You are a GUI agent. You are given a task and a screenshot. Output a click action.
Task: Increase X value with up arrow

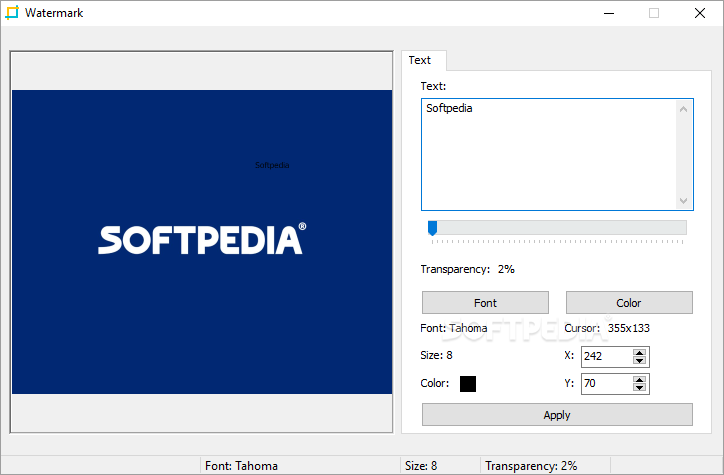coord(639,353)
